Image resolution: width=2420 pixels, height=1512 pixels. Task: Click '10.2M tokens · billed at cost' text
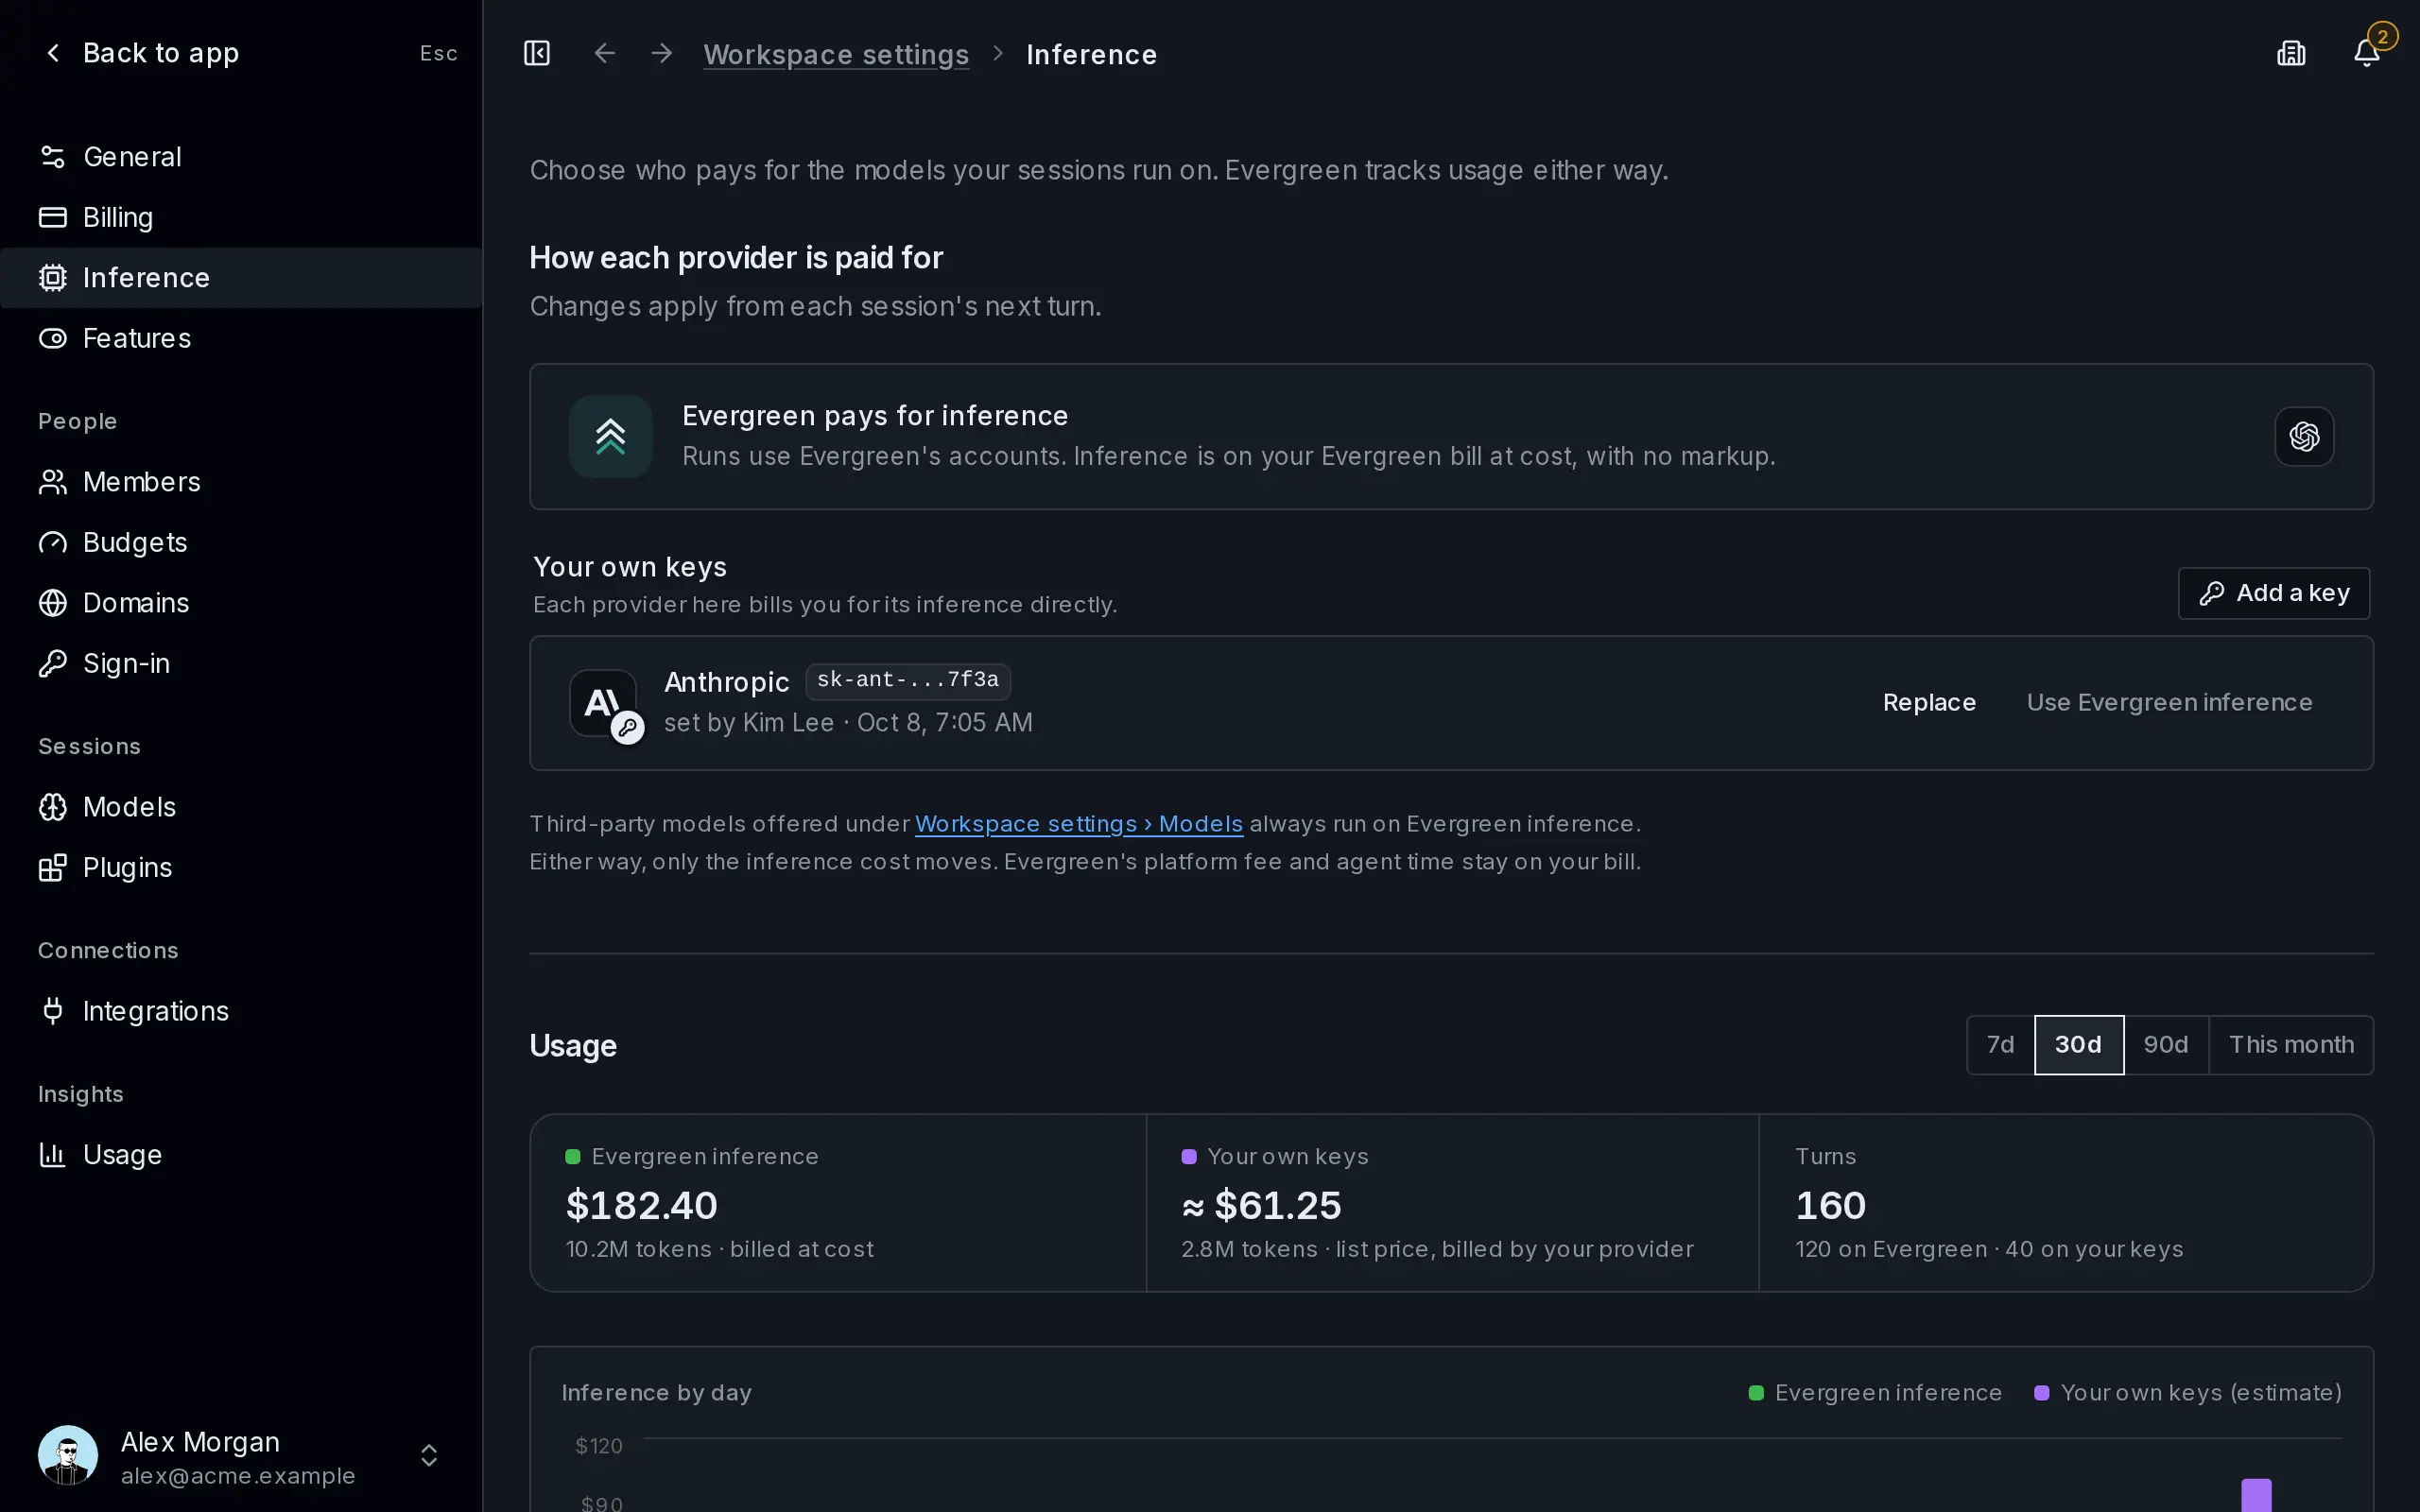[x=720, y=1249]
